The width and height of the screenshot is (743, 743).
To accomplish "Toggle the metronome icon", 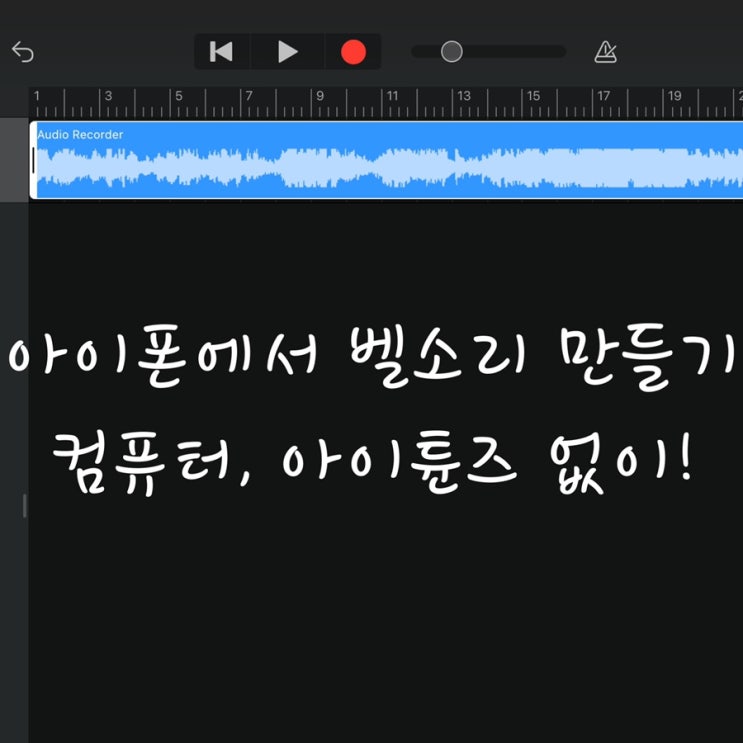I will pyautogui.click(x=606, y=52).
